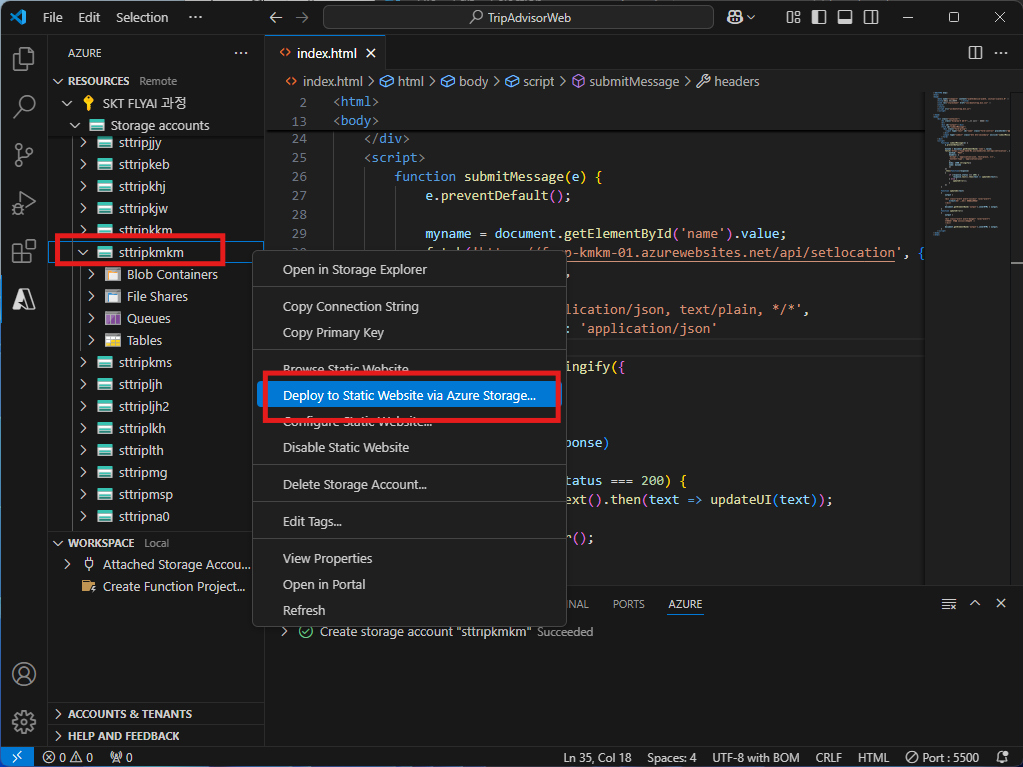The width and height of the screenshot is (1023, 767).
Task: Show errors and warnings in status bar
Action: [68, 757]
